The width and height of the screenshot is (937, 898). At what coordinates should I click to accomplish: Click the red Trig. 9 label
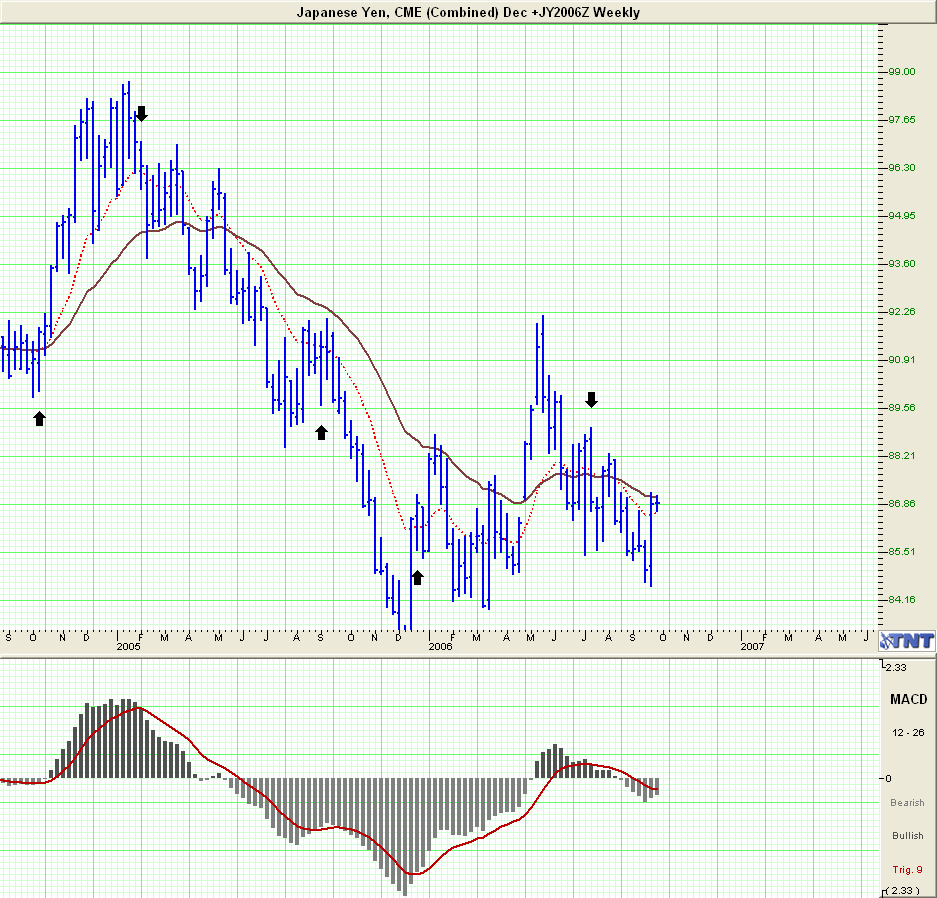[908, 870]
